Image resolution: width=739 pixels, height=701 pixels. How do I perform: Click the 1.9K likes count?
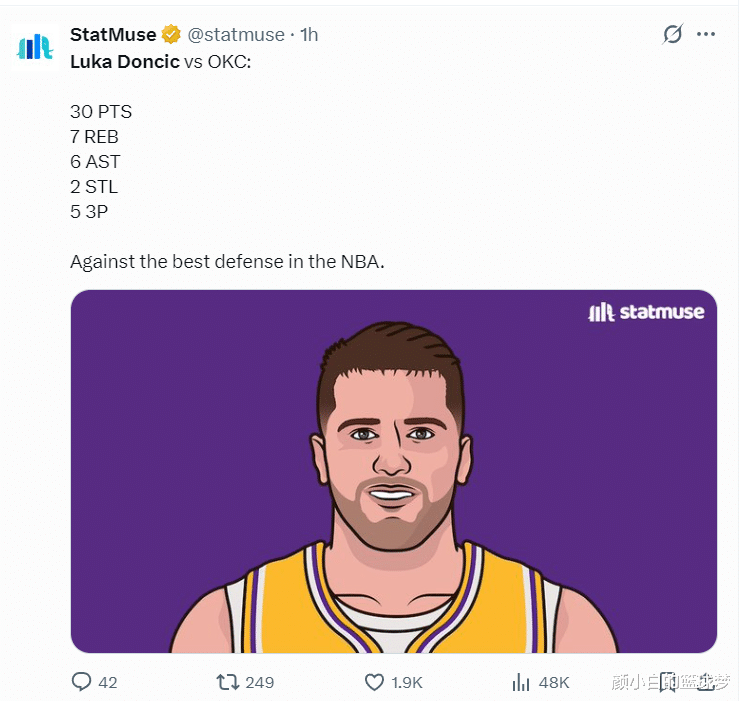[x=407, y=683]
